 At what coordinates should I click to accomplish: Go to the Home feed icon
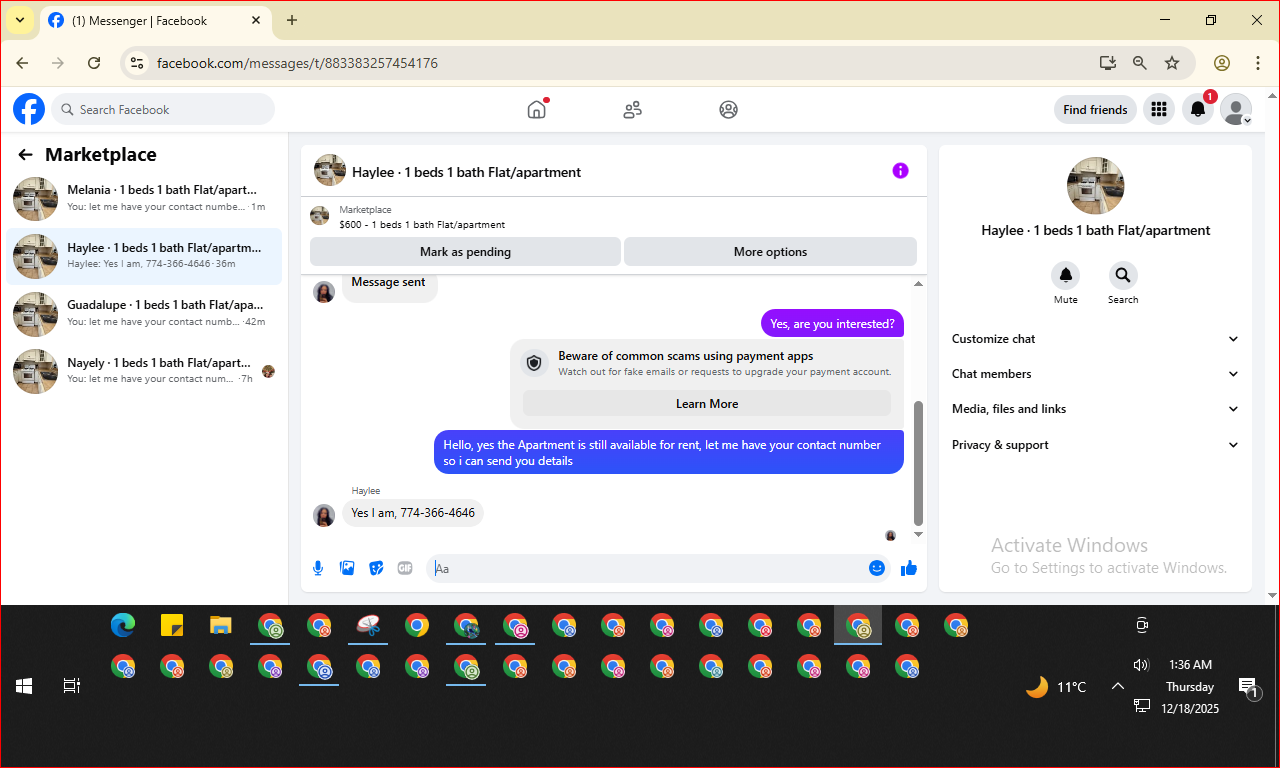pos(537,110)
